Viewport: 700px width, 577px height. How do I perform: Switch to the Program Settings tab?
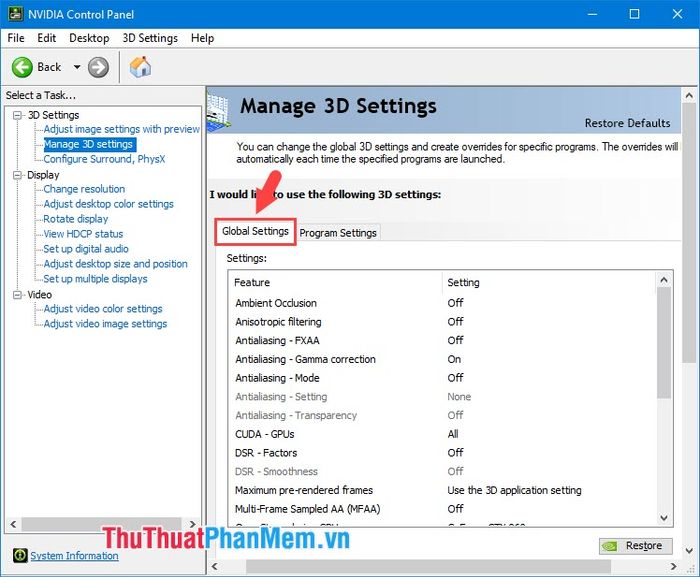[338, 233]
